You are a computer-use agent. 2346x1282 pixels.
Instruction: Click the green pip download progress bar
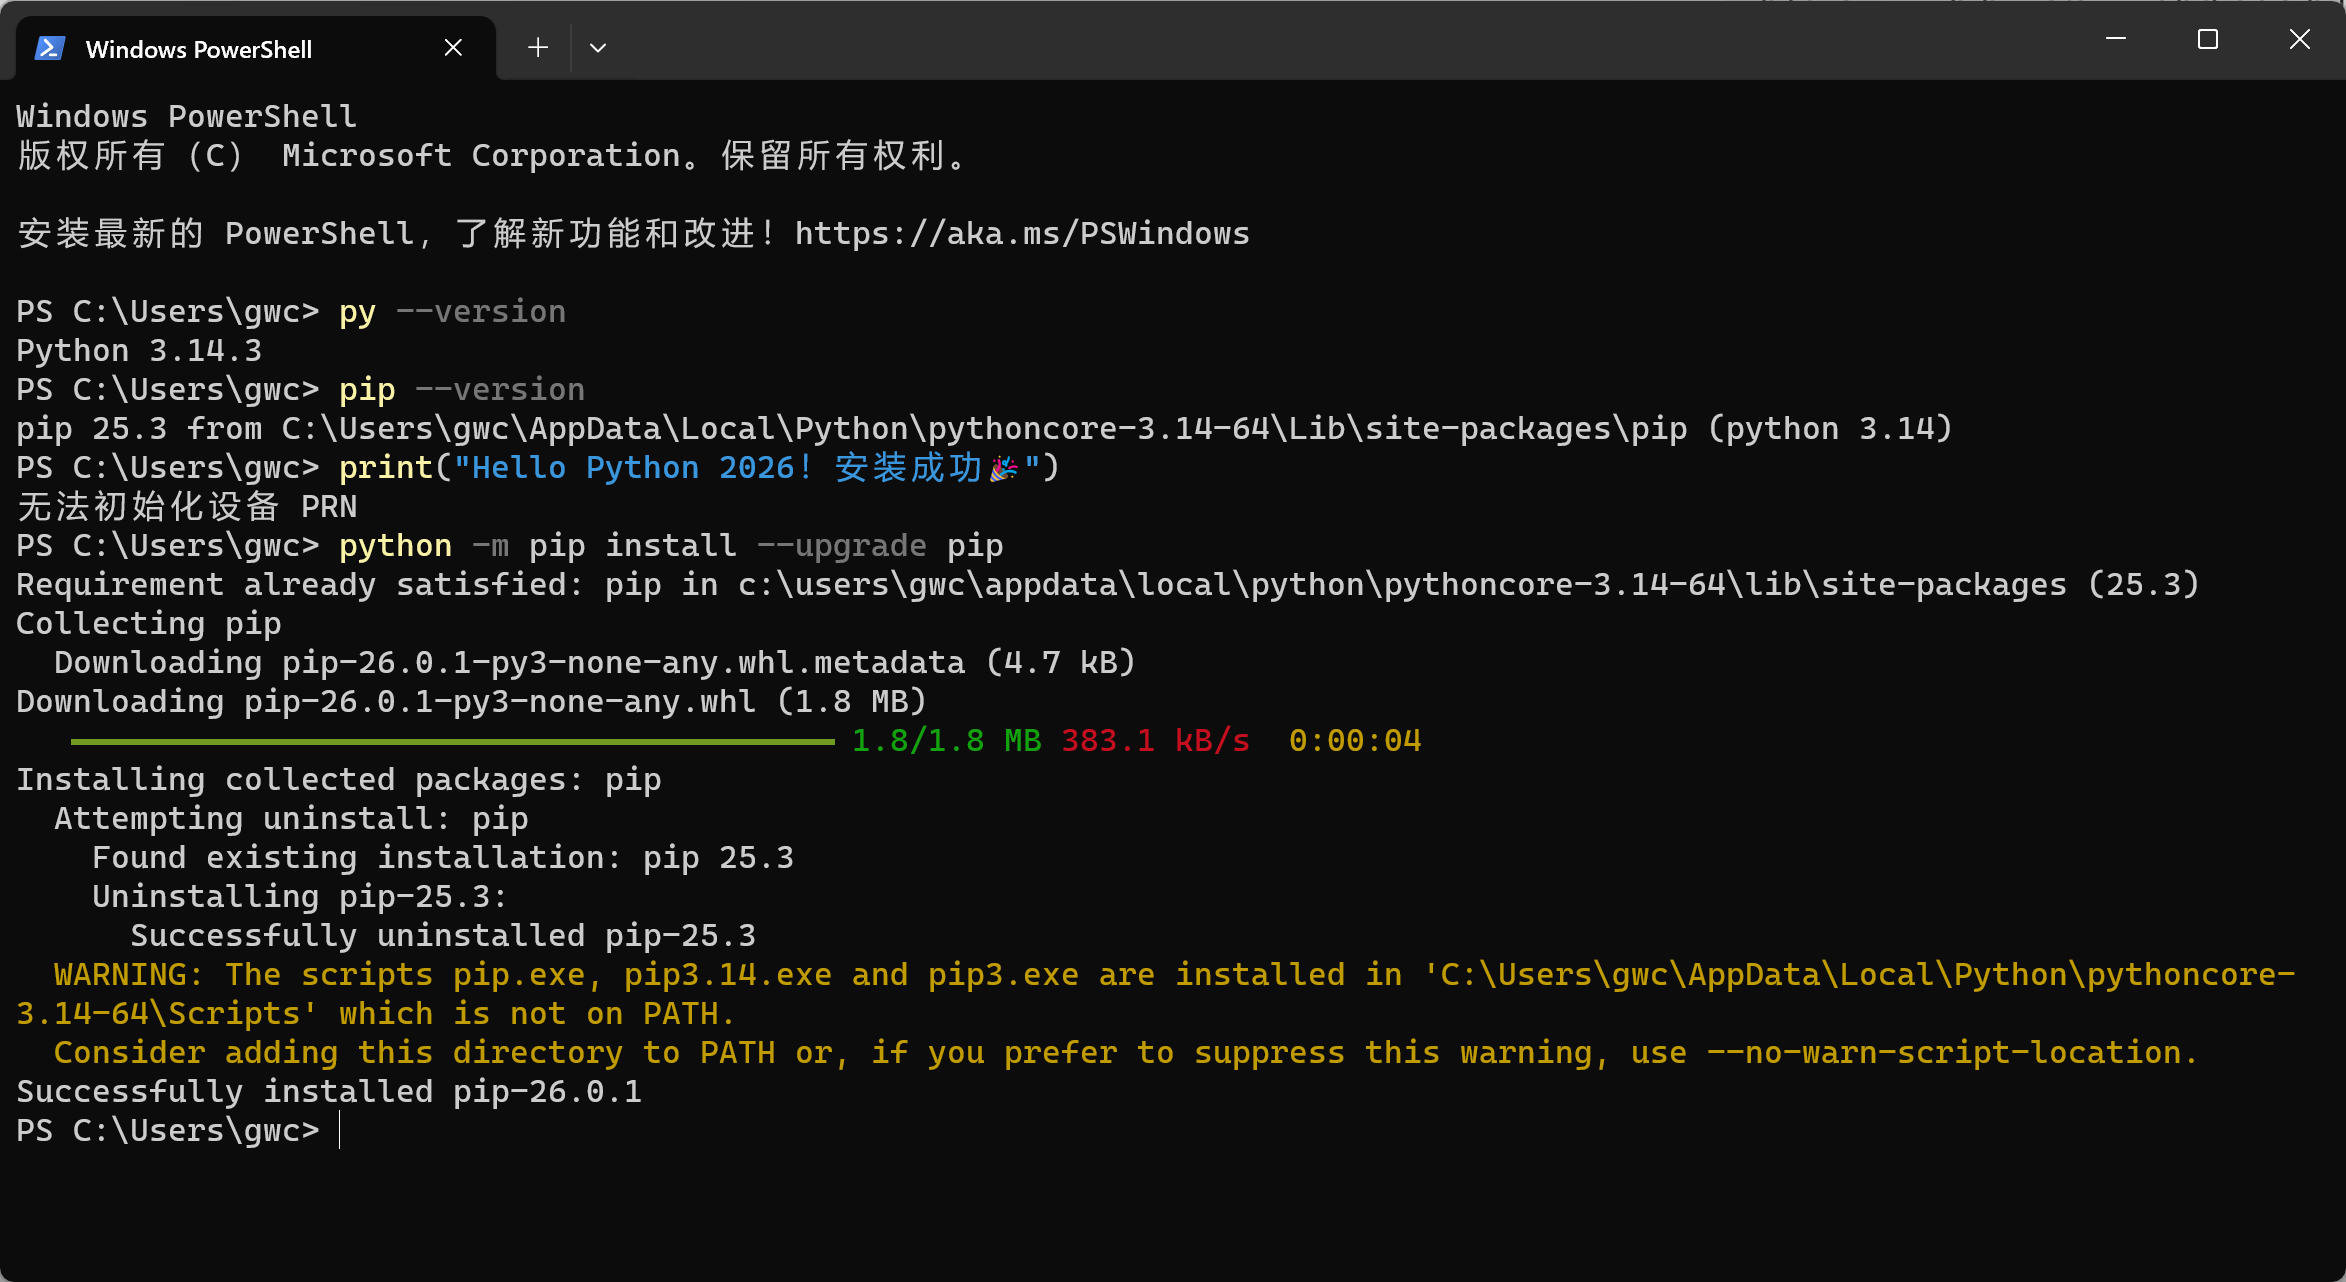[452, 742]
